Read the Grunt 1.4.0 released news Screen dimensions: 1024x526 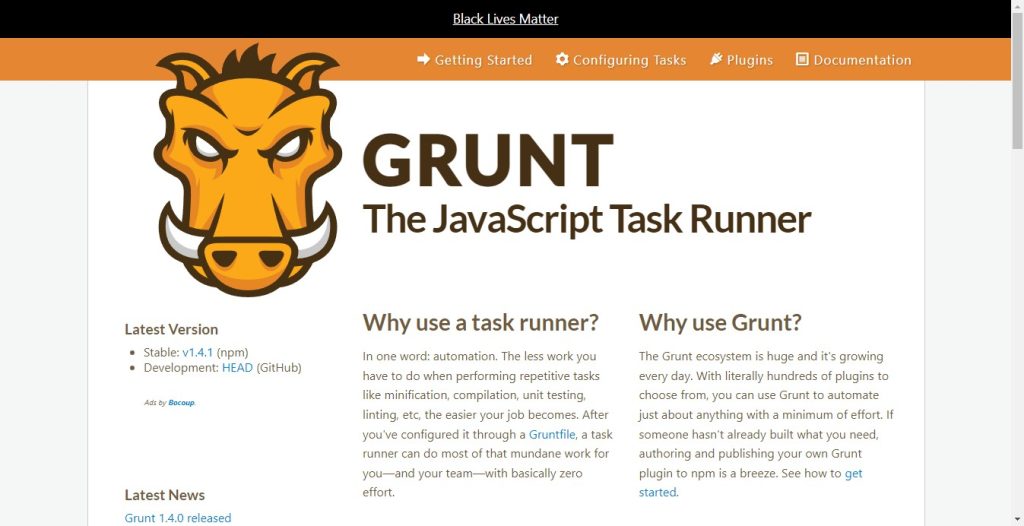point(178,518)
